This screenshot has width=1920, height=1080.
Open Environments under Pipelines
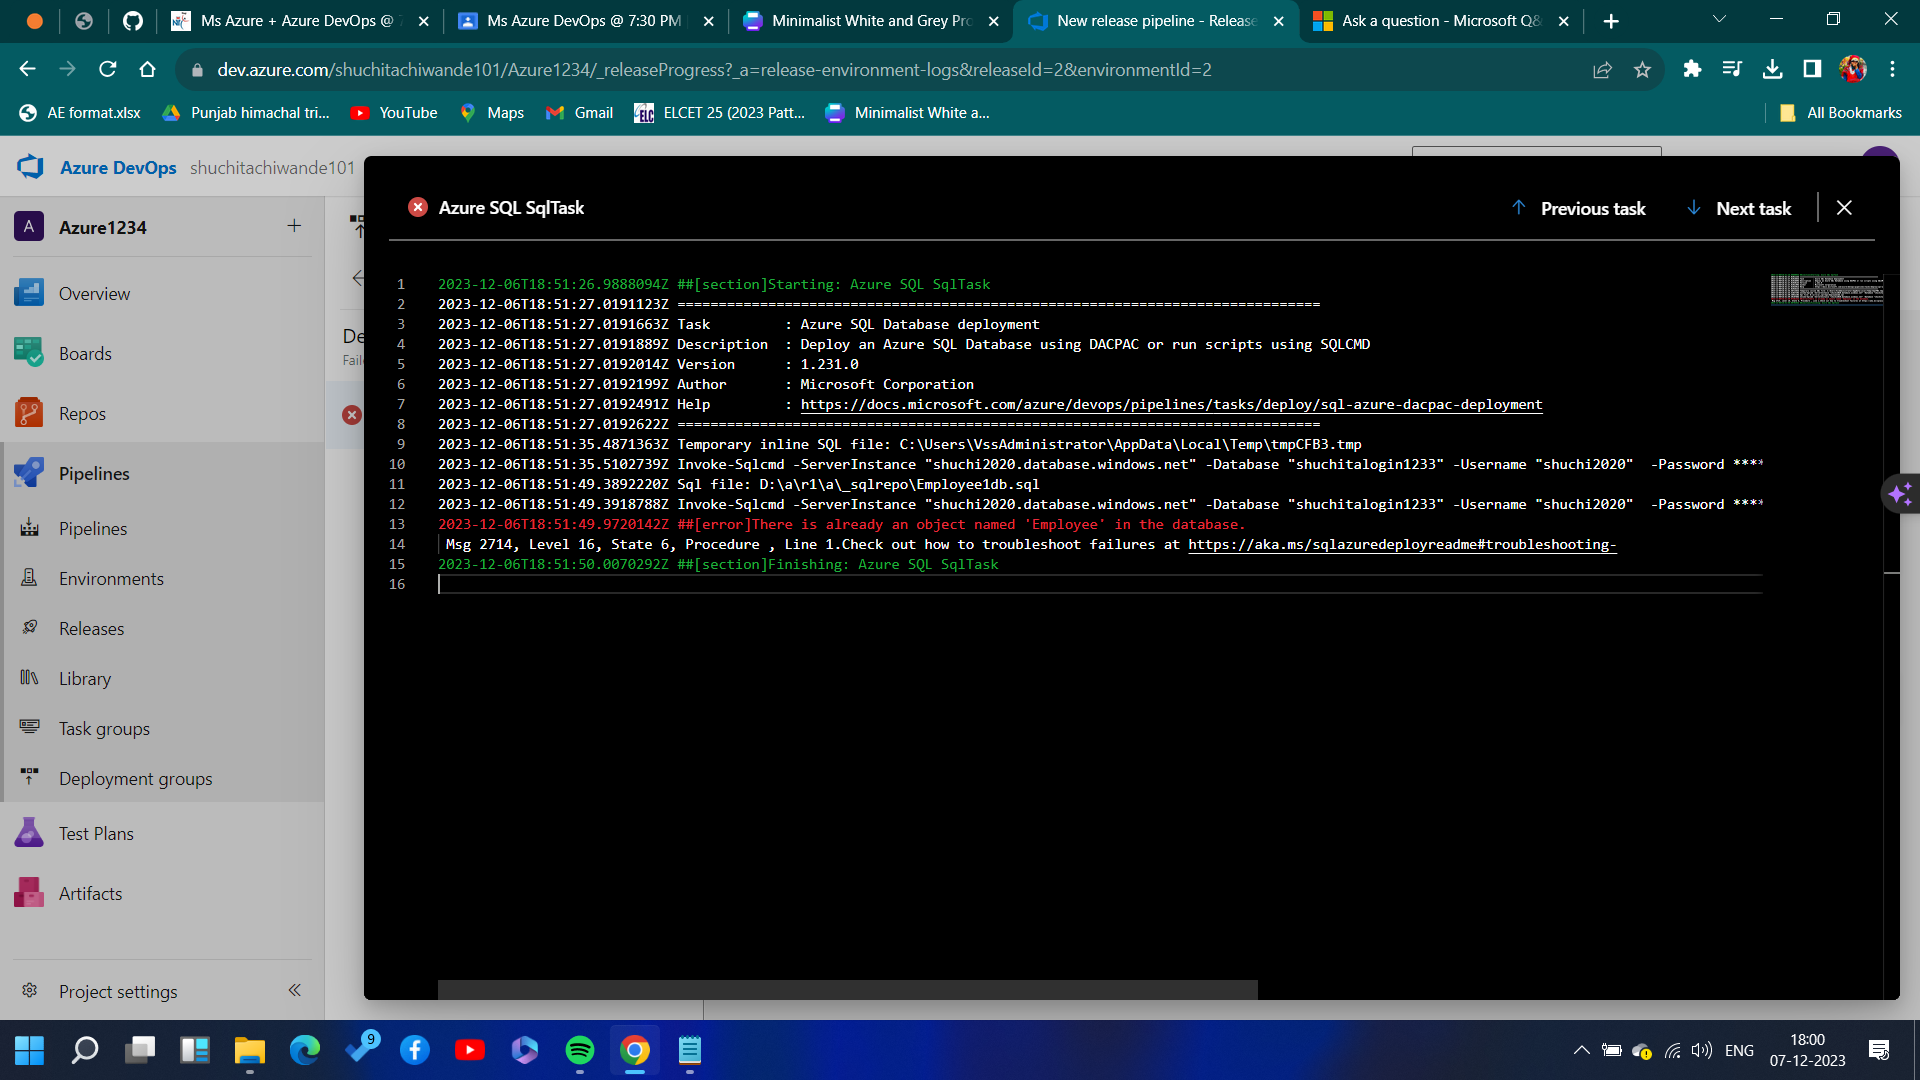[111, 578]
